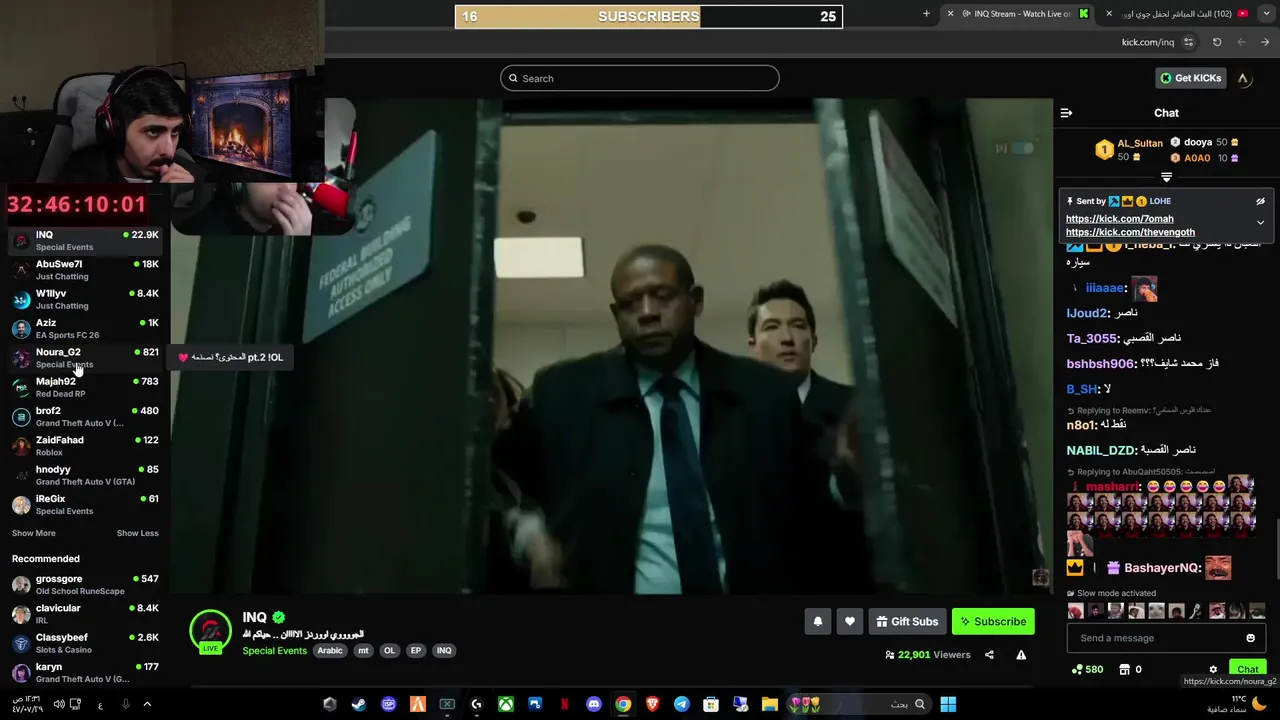
Task: Open site settings icon in address bar
Action: tap(1188, 42)
